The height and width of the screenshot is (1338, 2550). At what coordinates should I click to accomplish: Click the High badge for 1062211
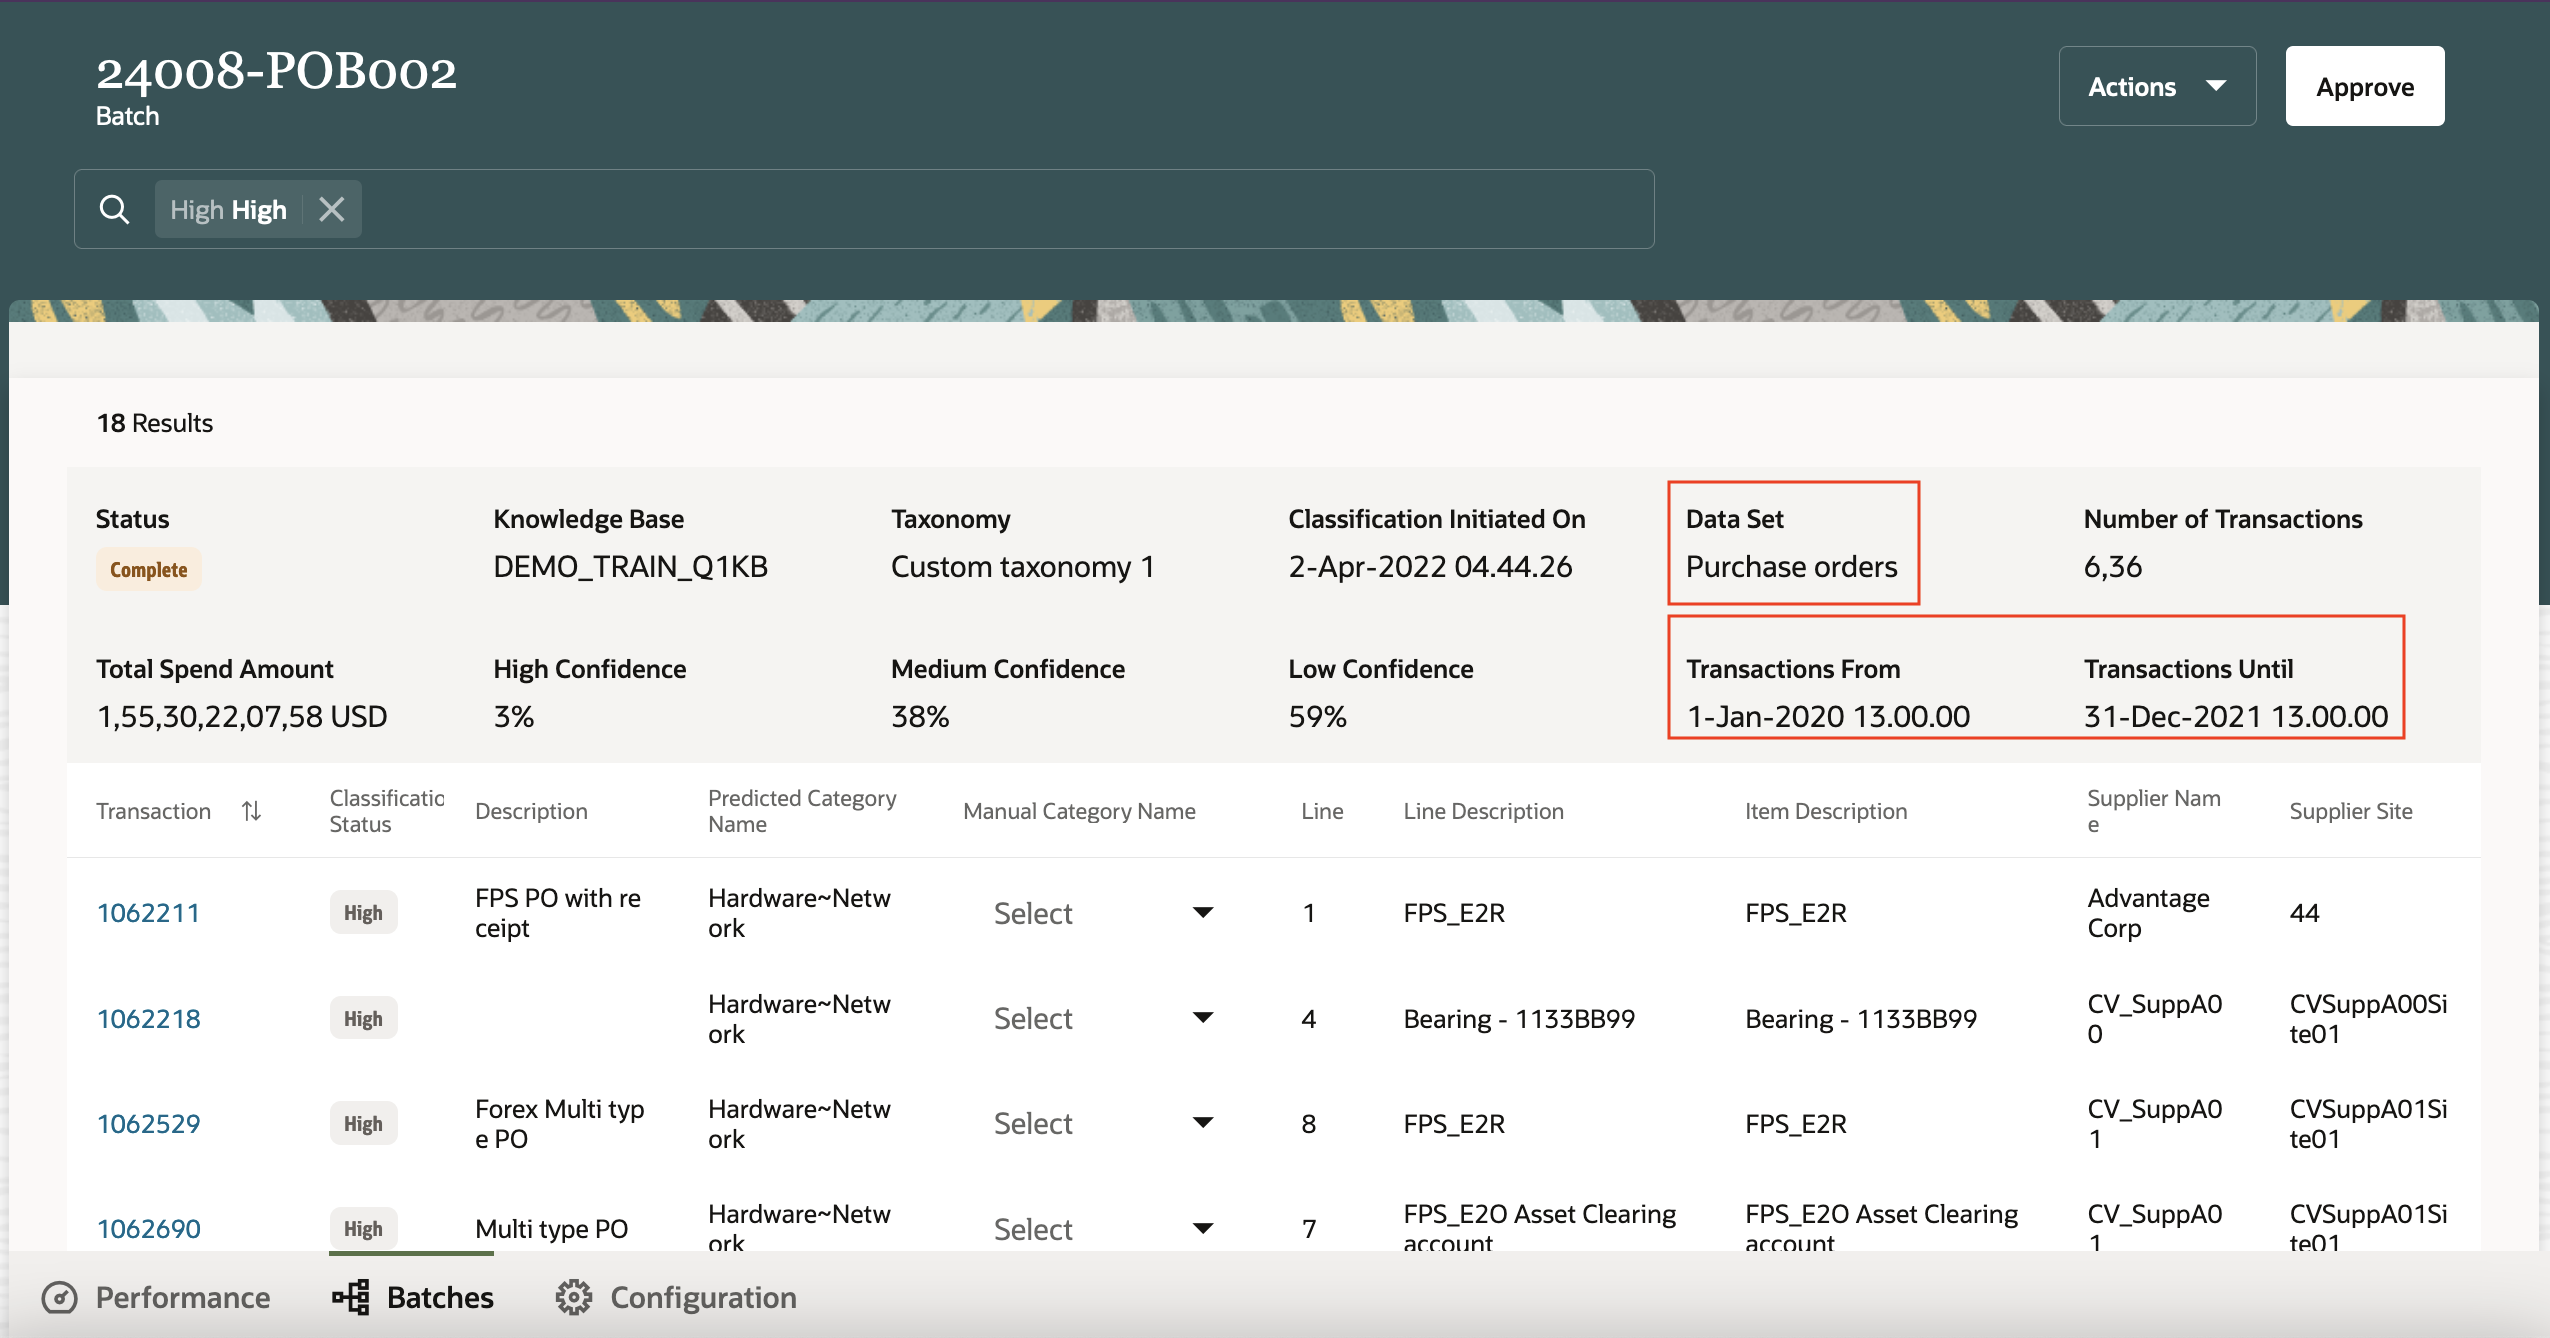click(363, 913)
